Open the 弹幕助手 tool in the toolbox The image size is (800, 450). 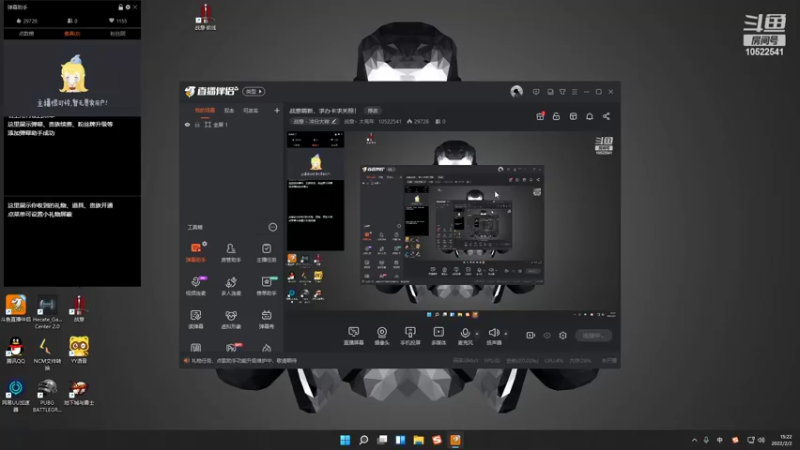[x=195, y=253]
